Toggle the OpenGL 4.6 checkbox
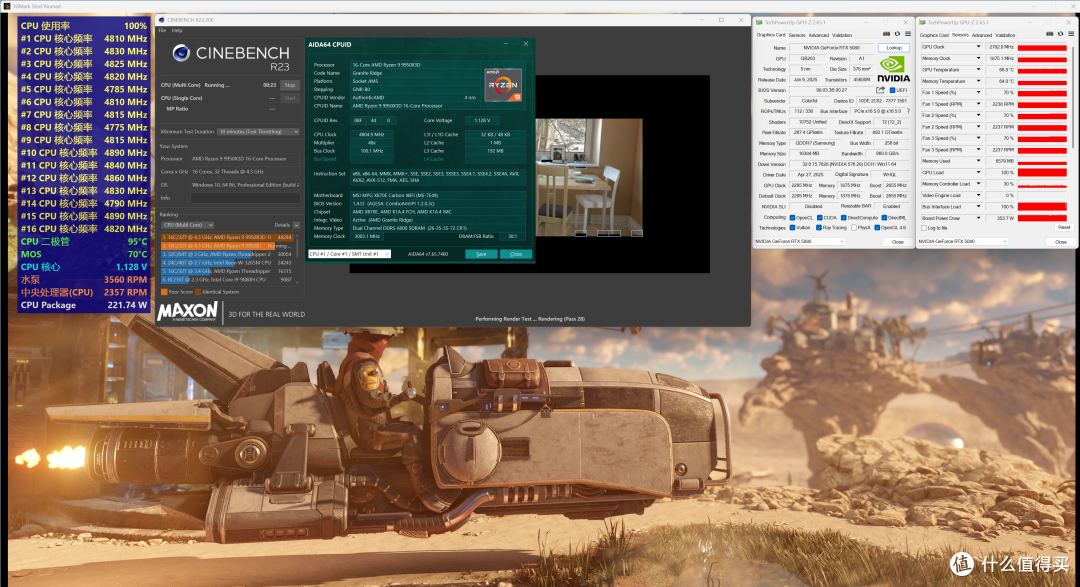The width and height of the screenshot is (1080, 587). 877,227
